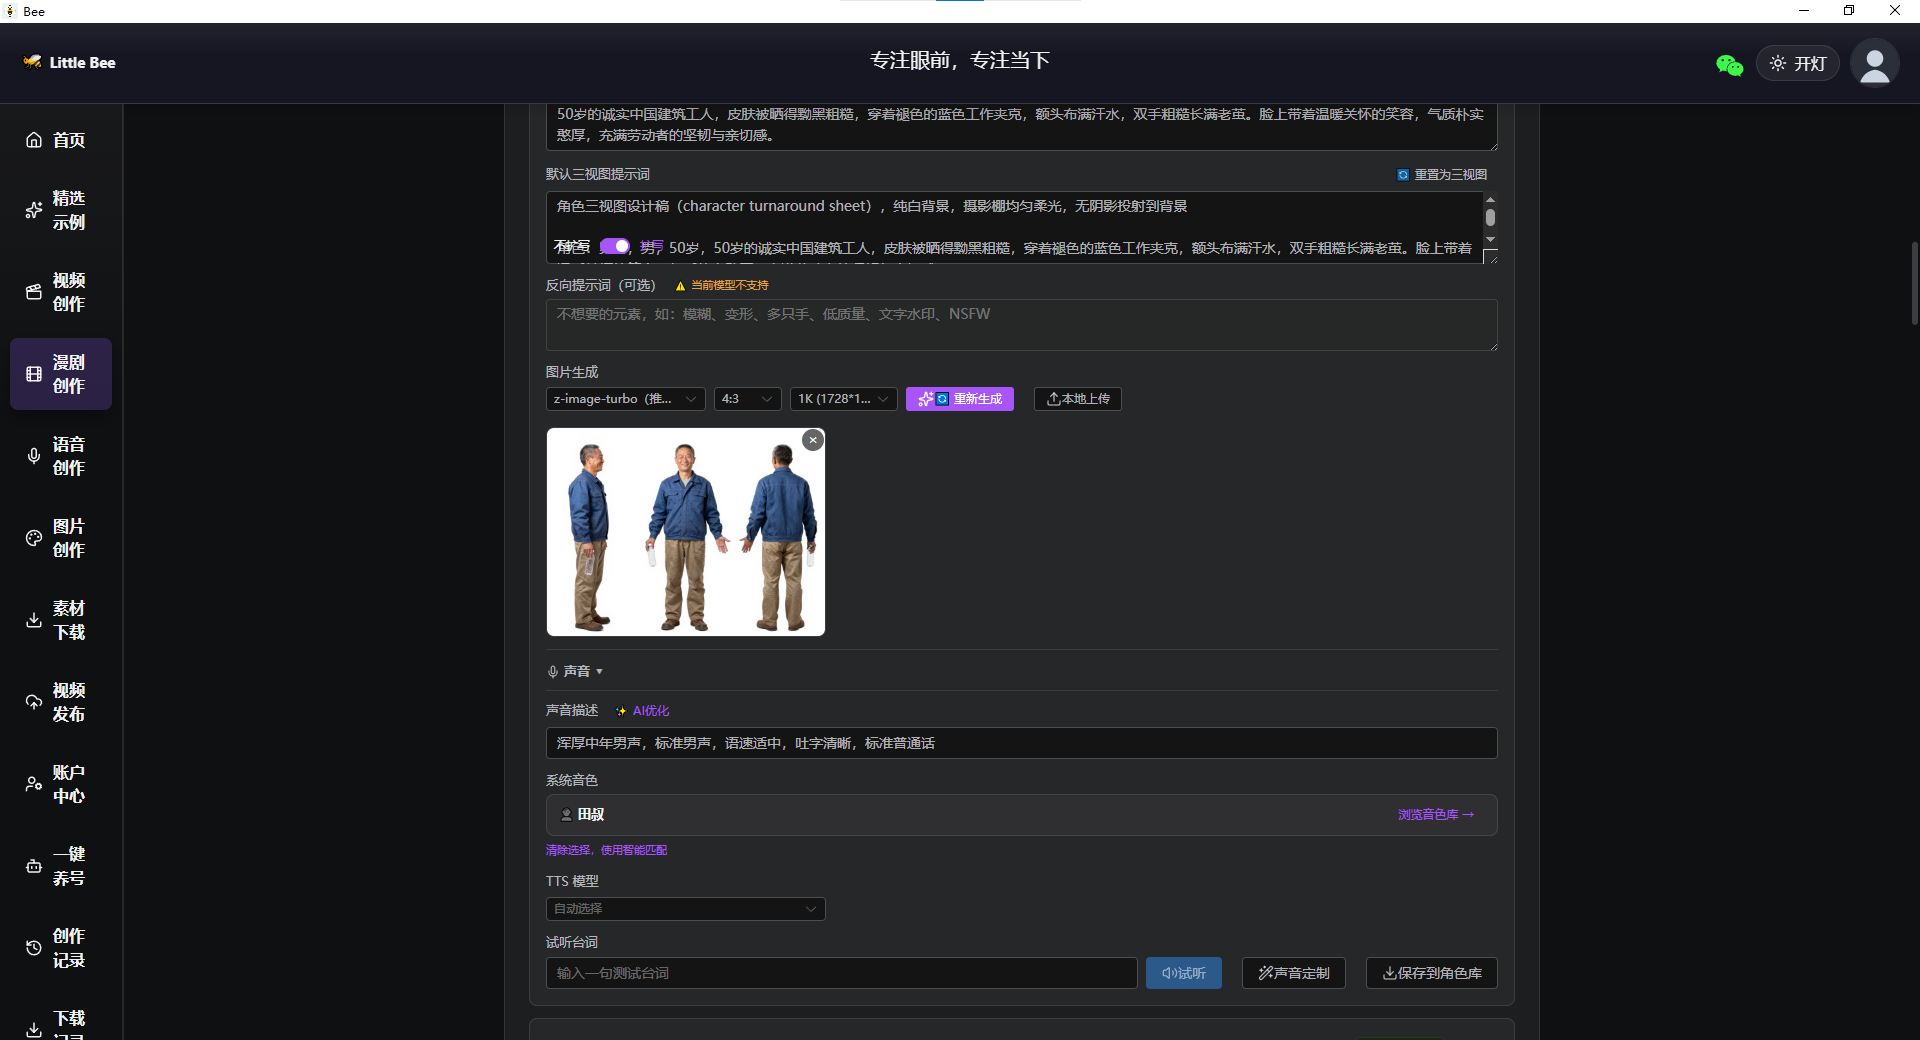Click the 声音定制 button

(x=1294, y=973)
